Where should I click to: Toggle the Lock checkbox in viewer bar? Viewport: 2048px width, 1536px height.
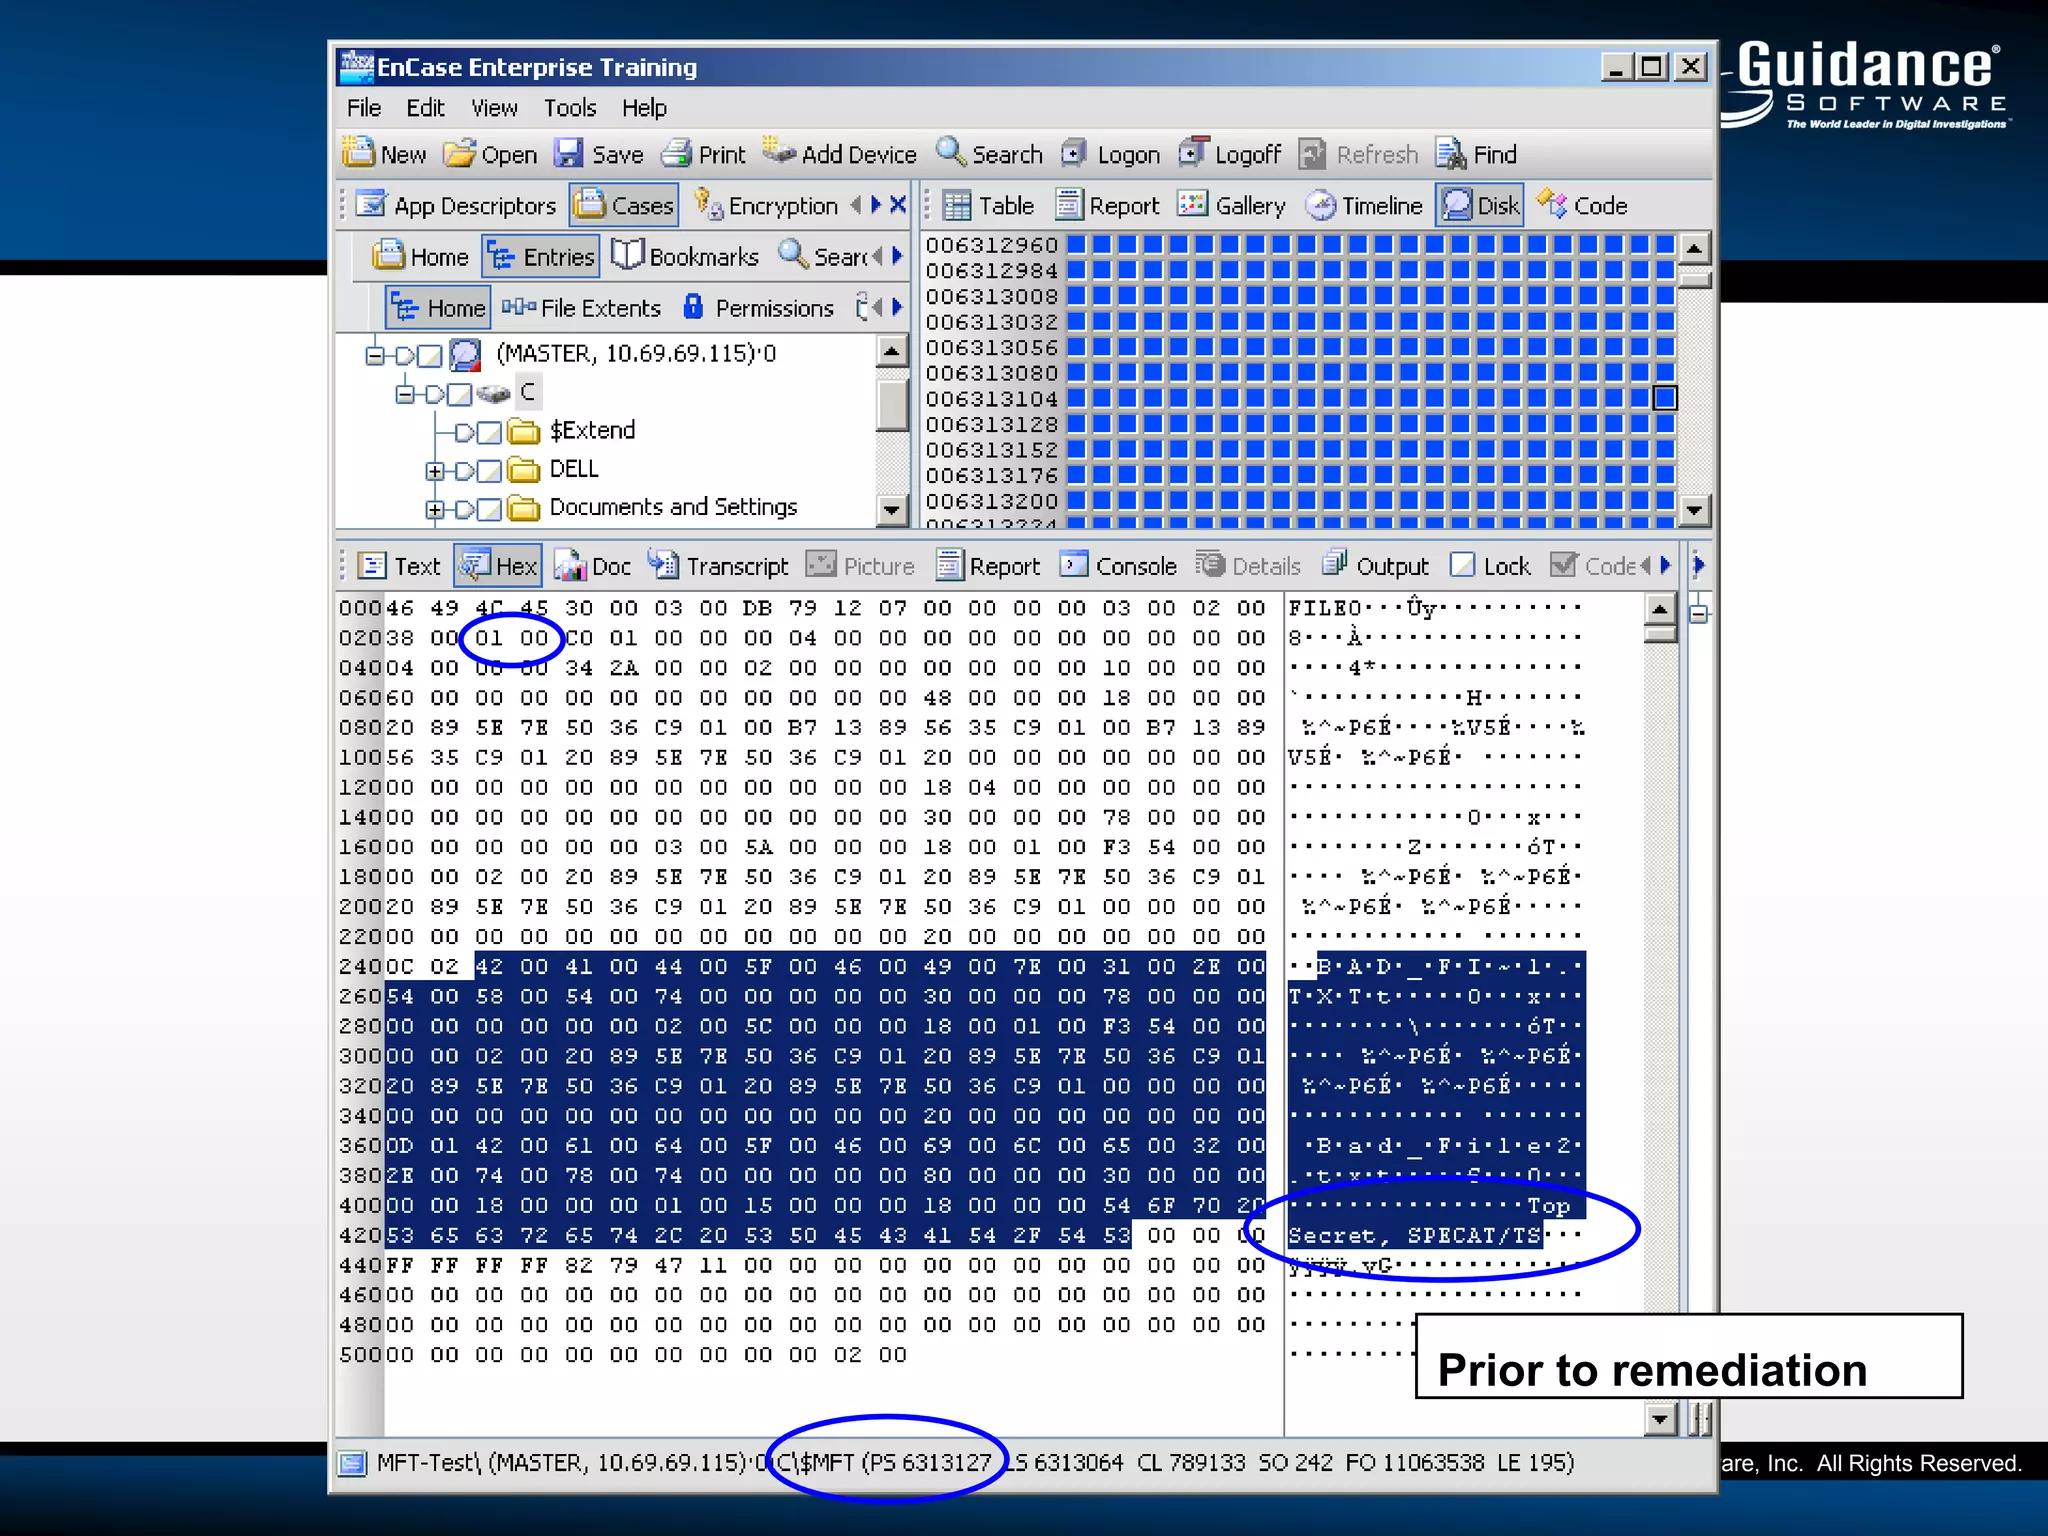click(x=1462, y=565)
